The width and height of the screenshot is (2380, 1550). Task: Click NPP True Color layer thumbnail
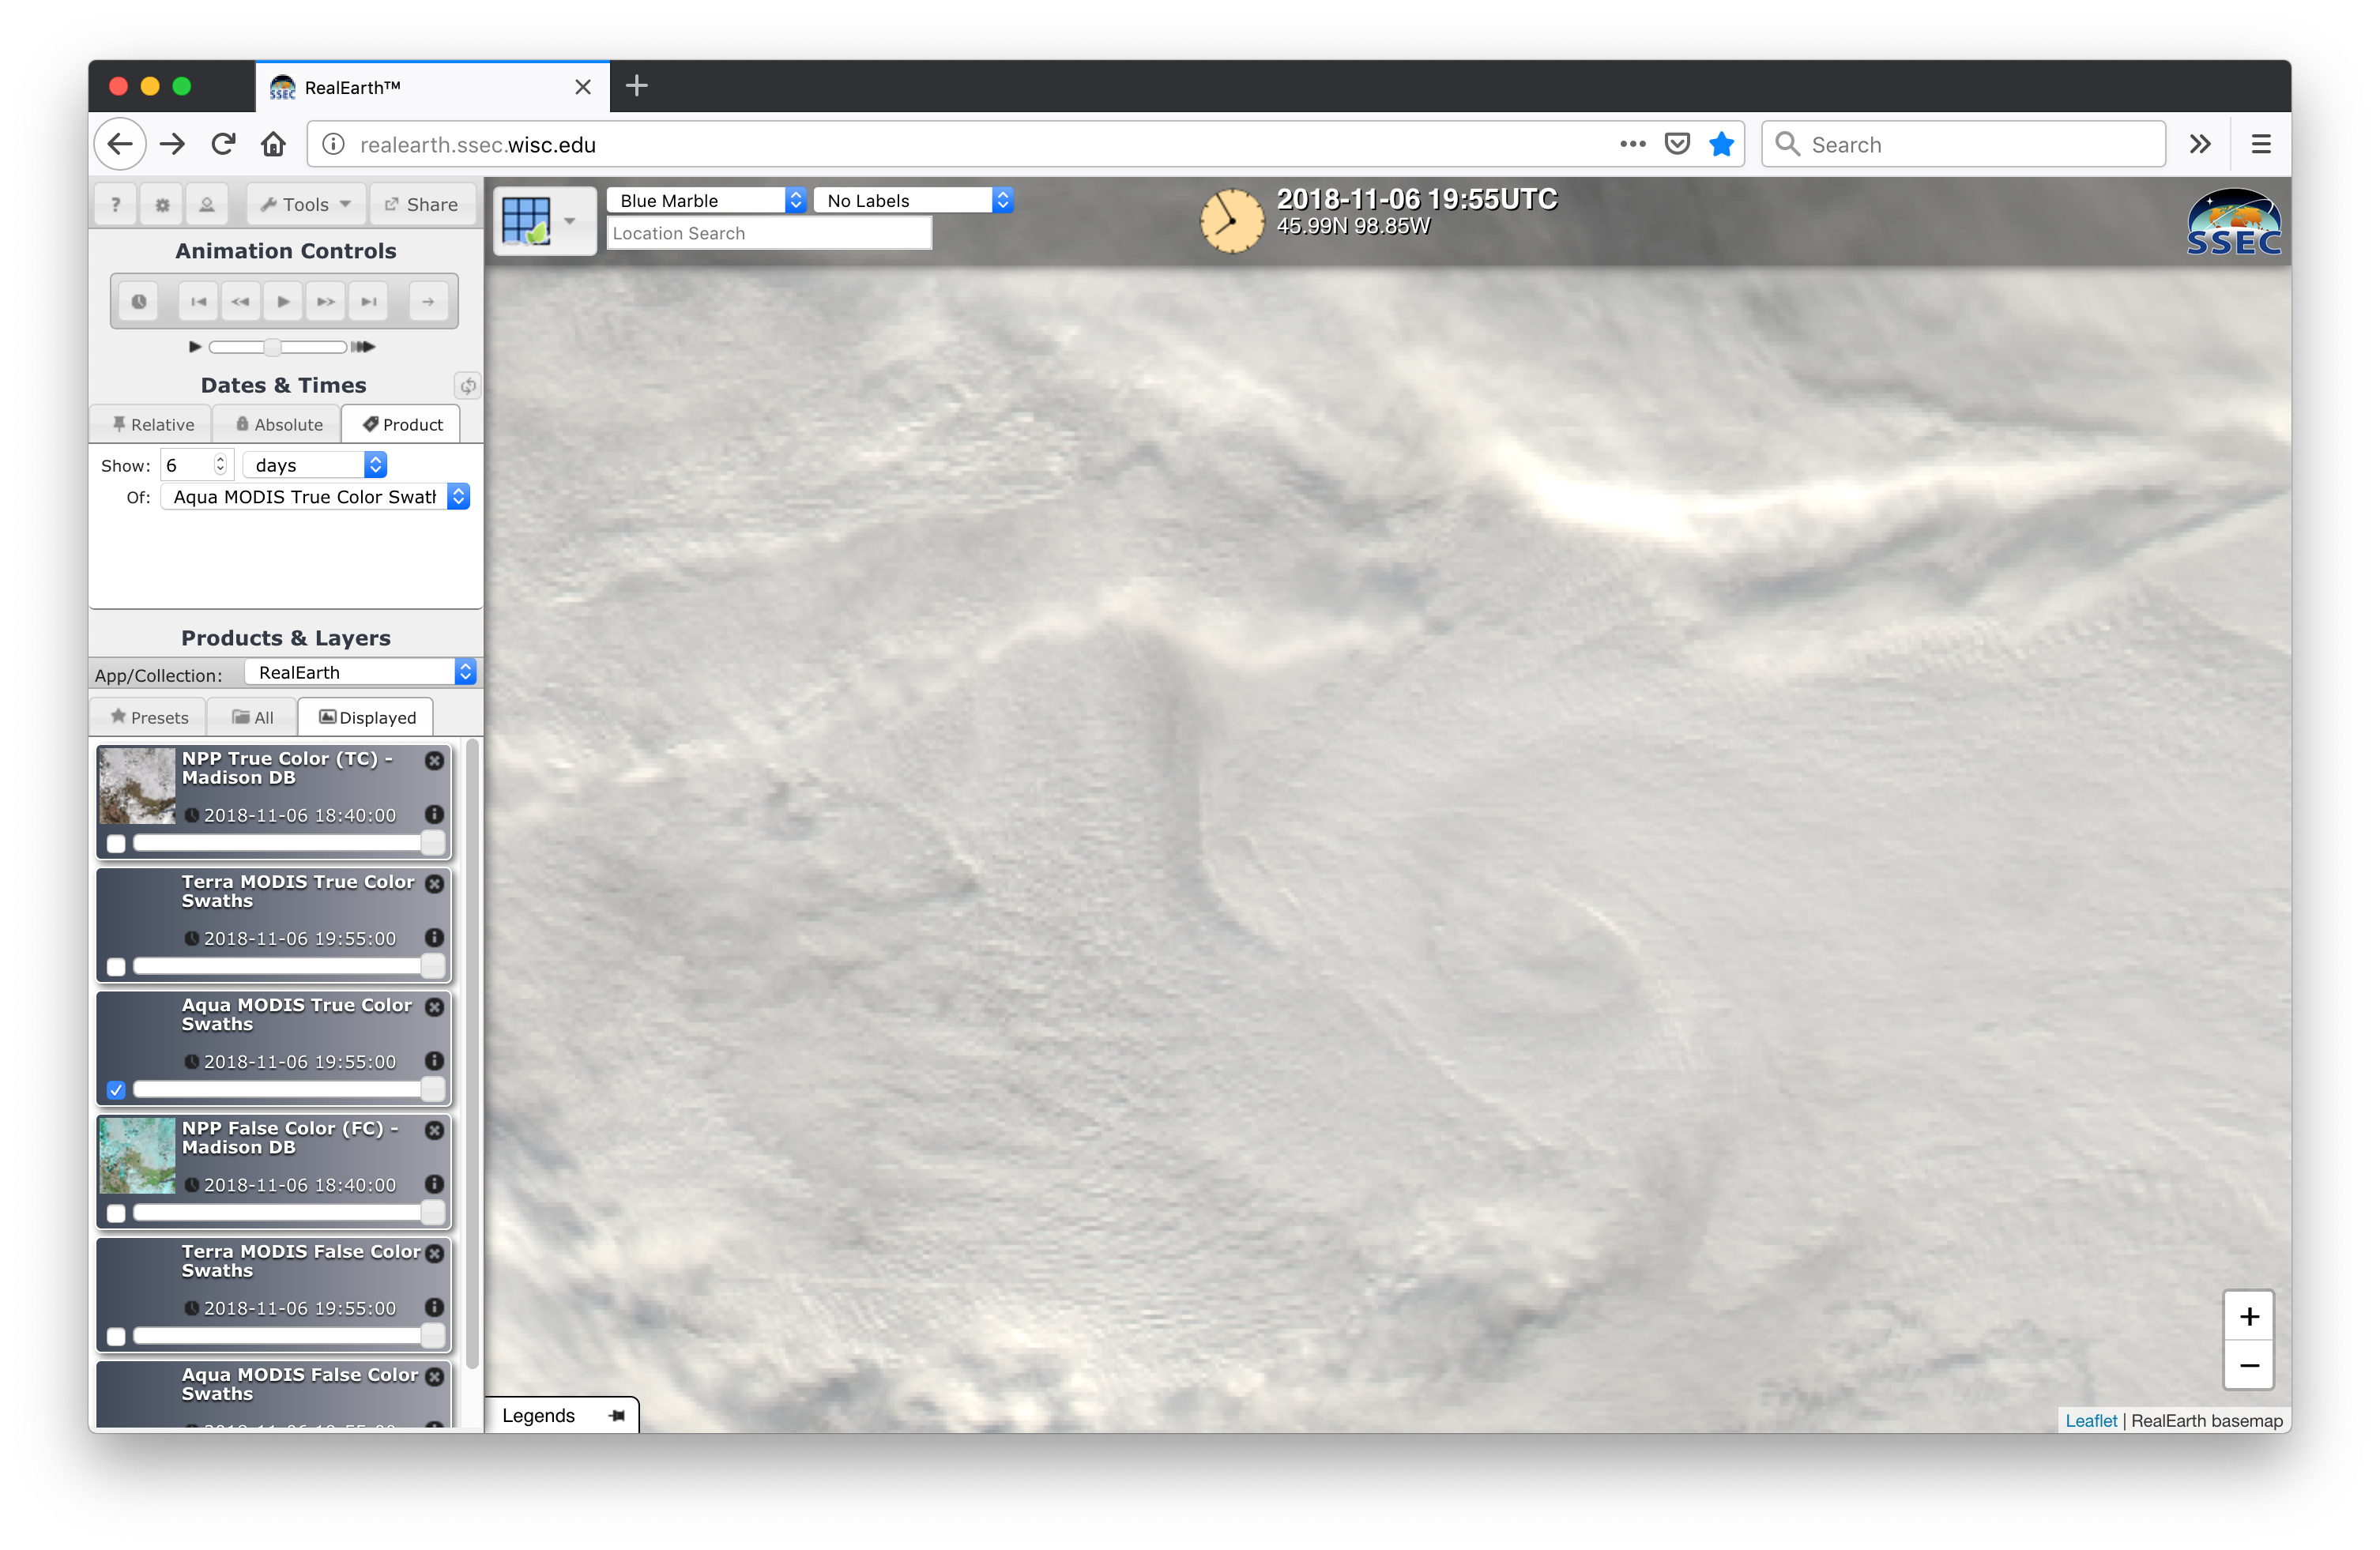tap(137, 786)
